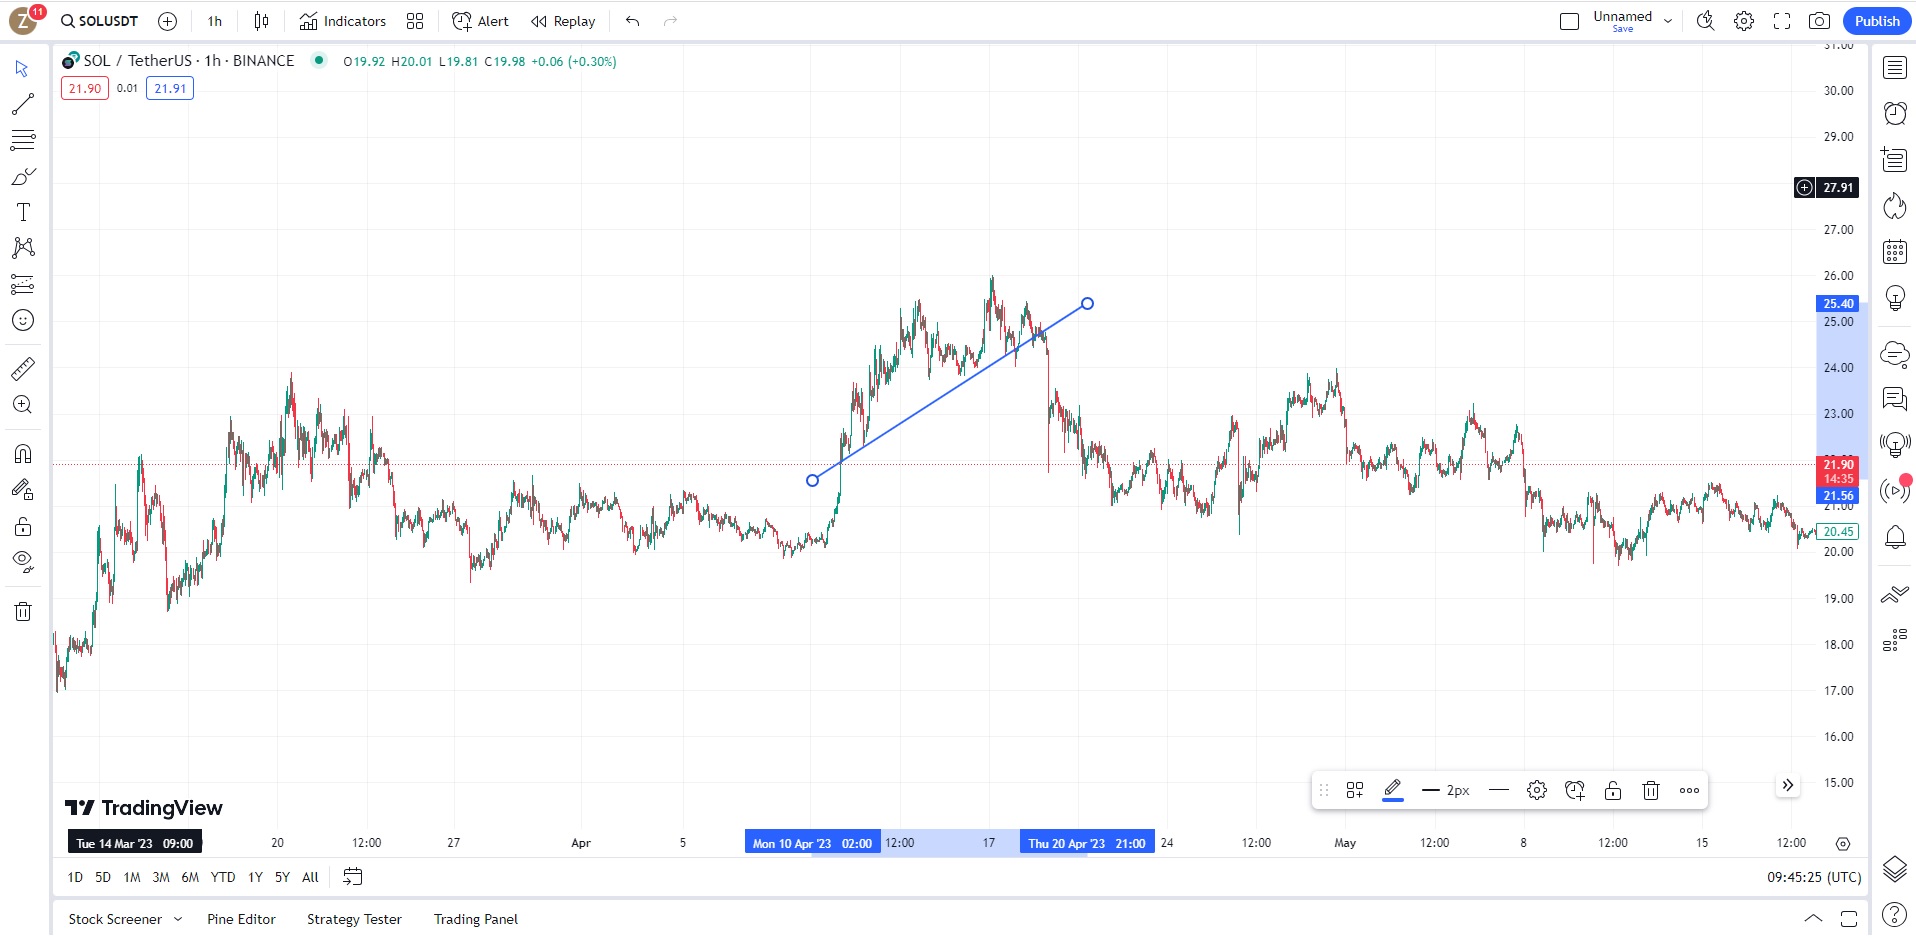Expand the layout name dropdown arrow
This screenshot has height=940, width=1916.
pos(1668,21)
